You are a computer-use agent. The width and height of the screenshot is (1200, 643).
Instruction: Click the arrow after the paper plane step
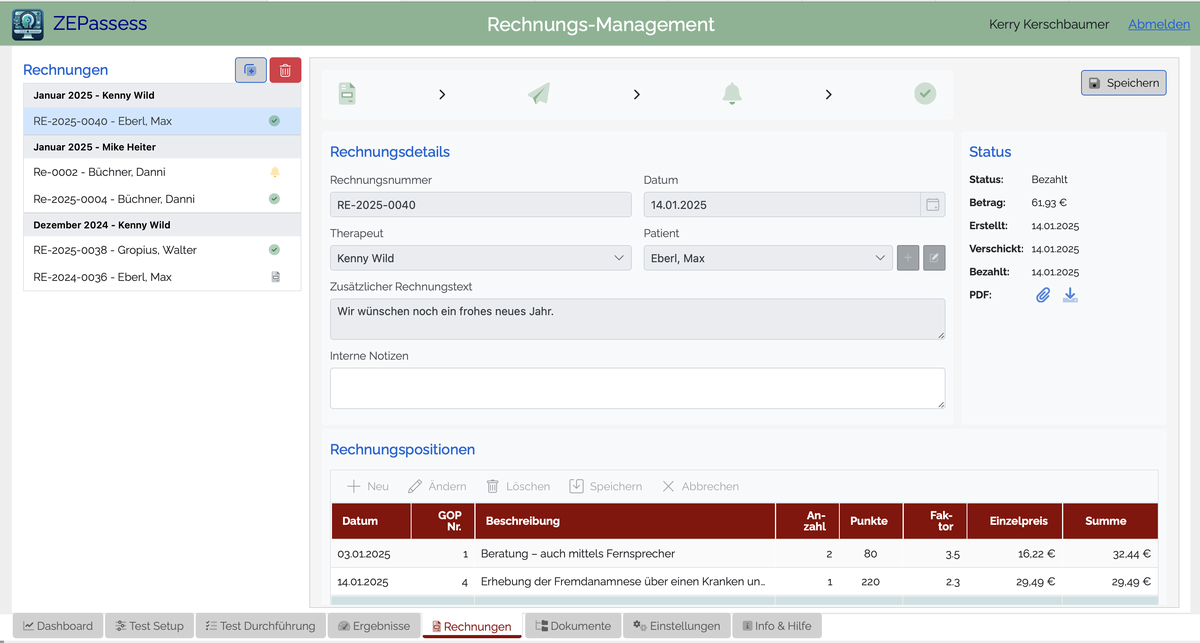(x=636, y=94)
